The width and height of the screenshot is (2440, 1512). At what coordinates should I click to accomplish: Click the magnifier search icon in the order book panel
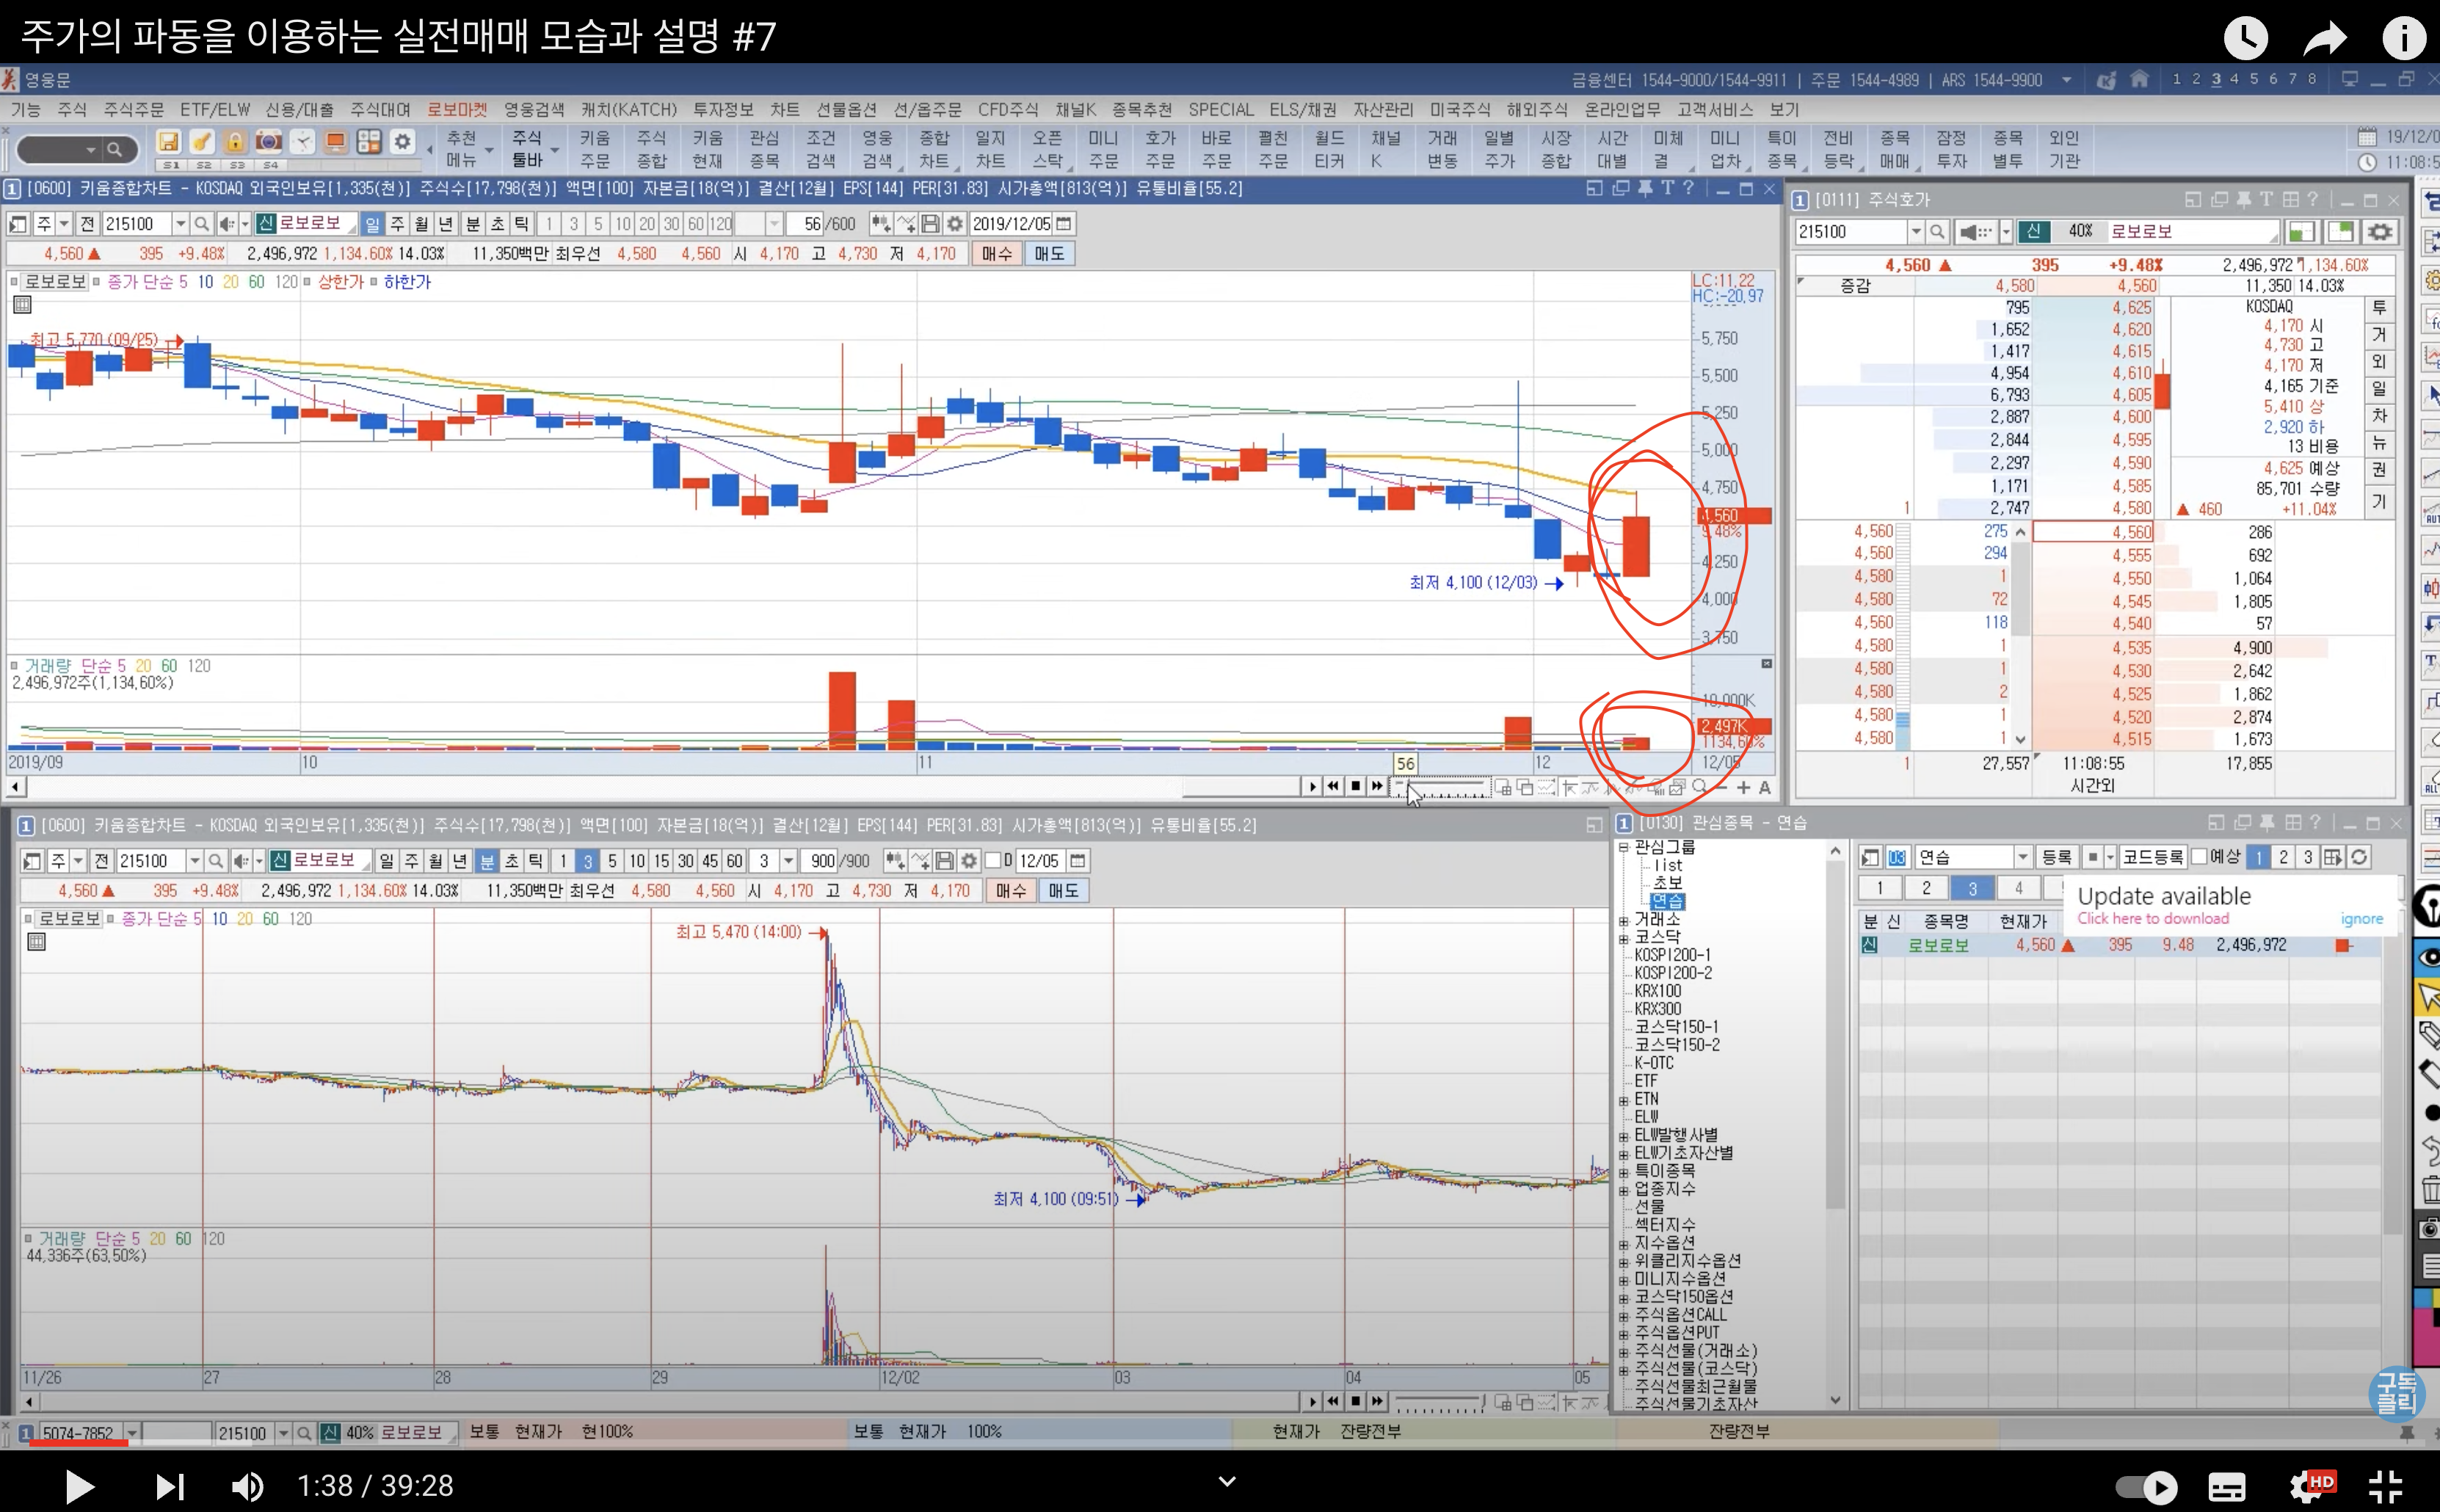click(1937, 232)
